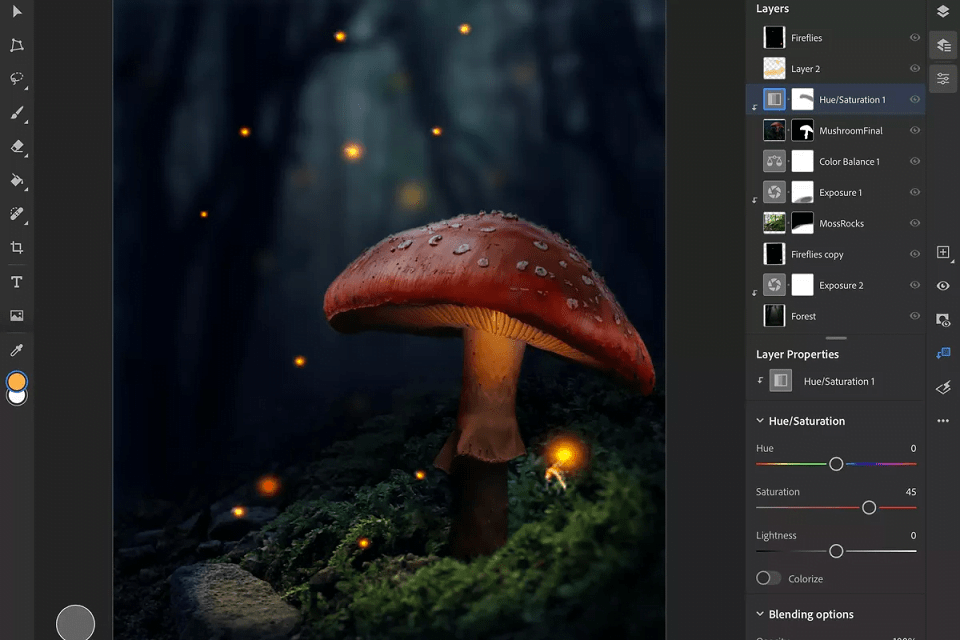Click the Forest layer thumbnail
This screenshot has width=960, height=640.
774,316
